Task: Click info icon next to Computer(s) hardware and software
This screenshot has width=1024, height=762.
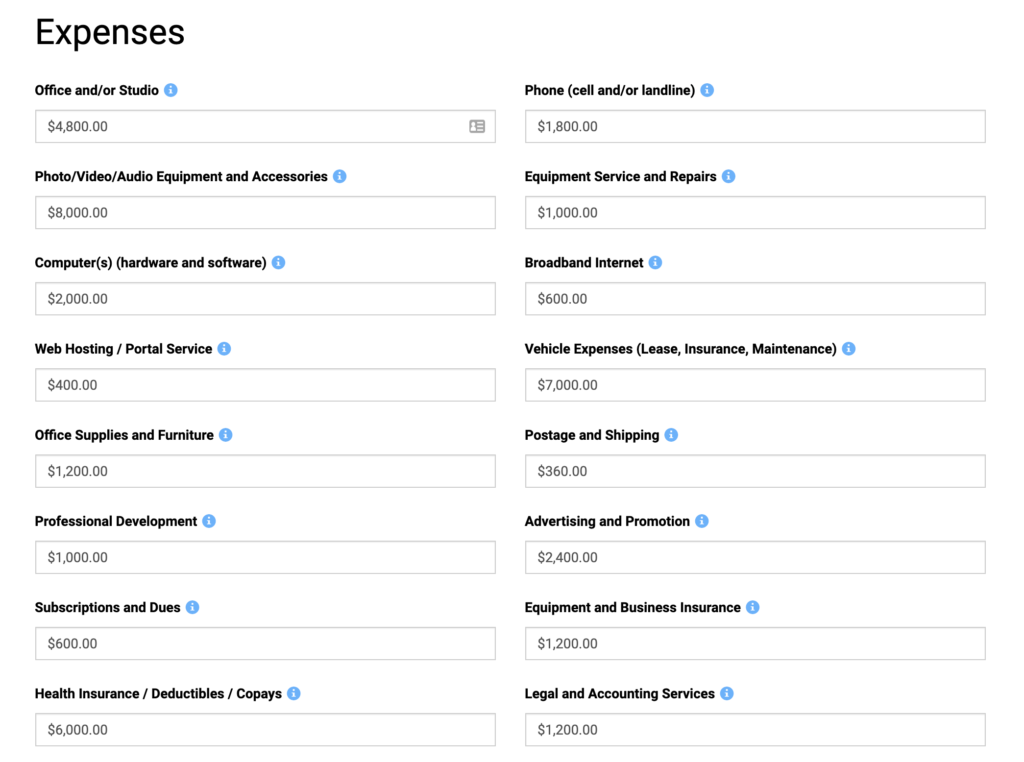Action: (278, 262)
